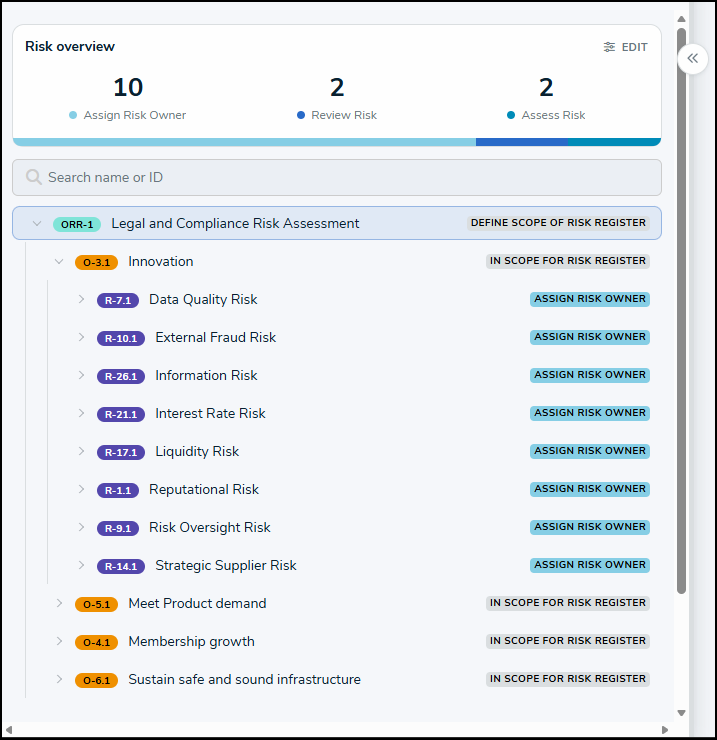This screenshot has height=740, width=717.
Task: Click the scroll down arrow
Action: 681,713
